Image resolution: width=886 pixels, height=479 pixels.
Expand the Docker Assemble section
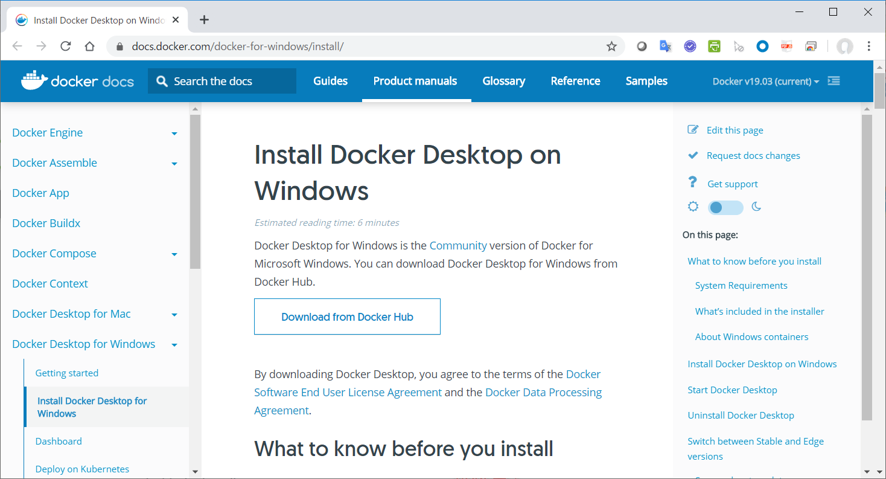tap(175, 164)
